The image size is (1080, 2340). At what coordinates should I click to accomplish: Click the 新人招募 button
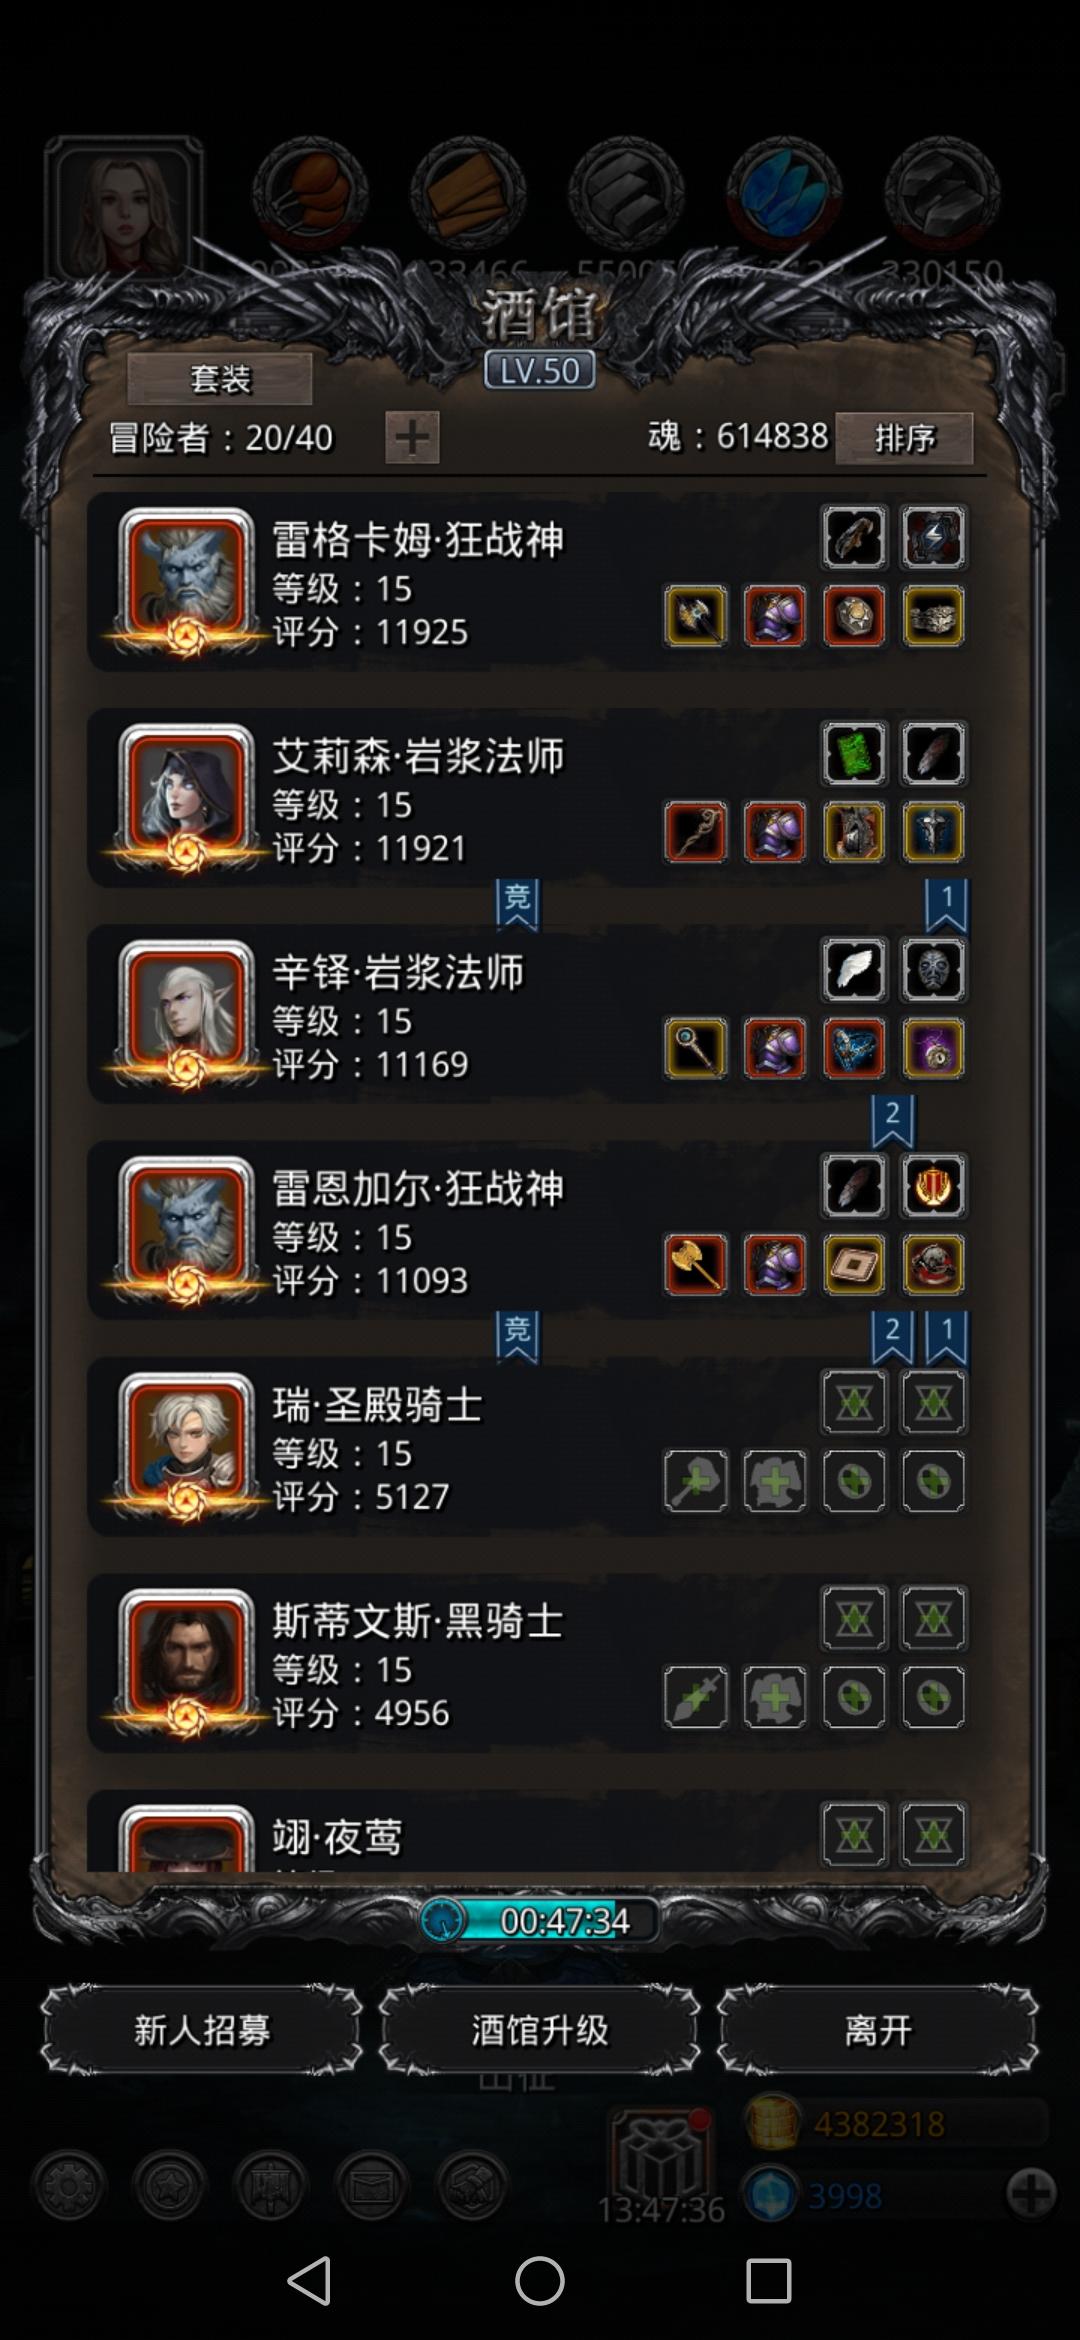coord(202,2030)
